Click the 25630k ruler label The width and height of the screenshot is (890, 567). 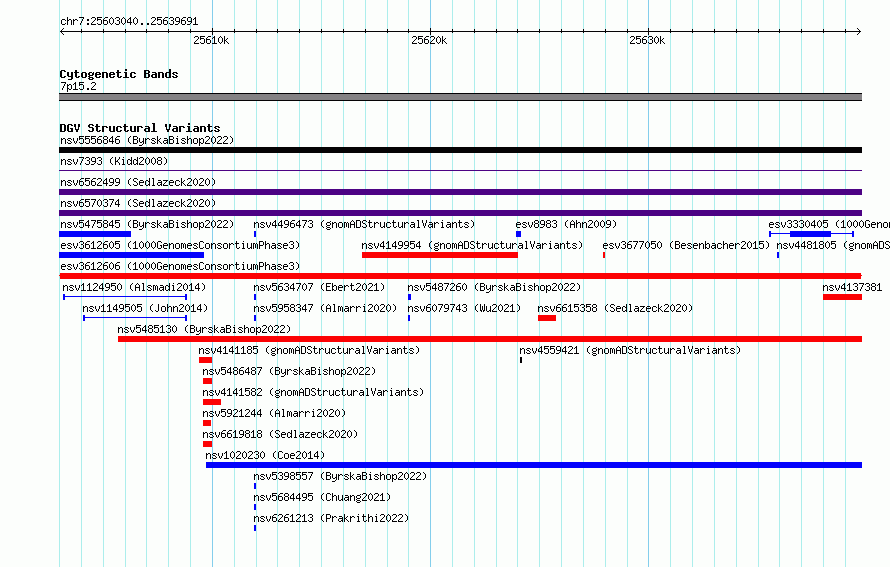(647, 40)
